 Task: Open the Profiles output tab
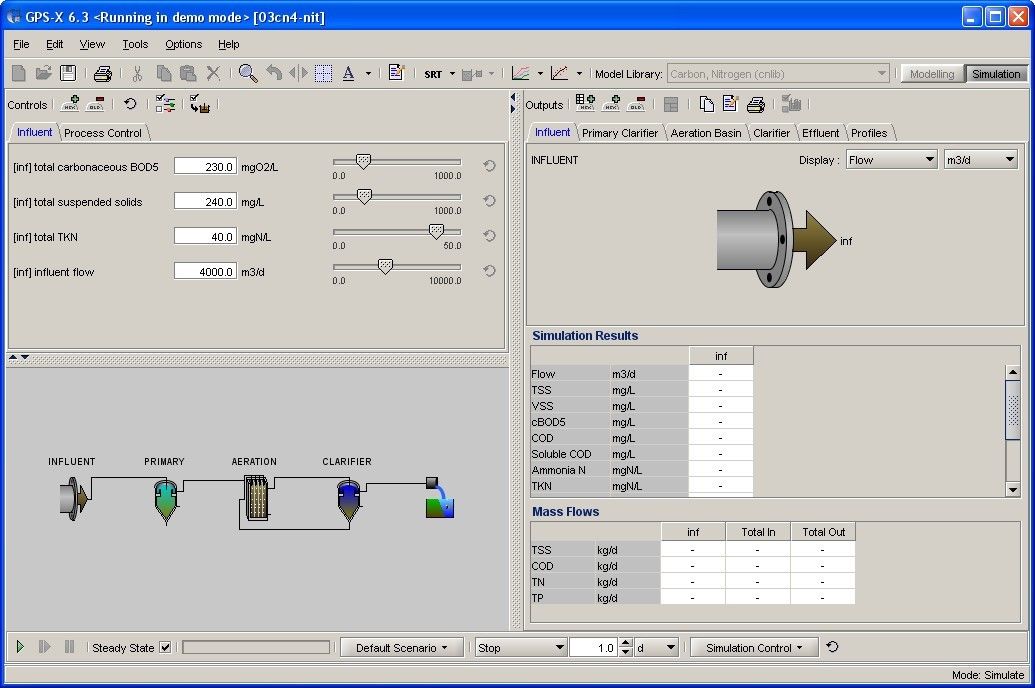[869, 133]
